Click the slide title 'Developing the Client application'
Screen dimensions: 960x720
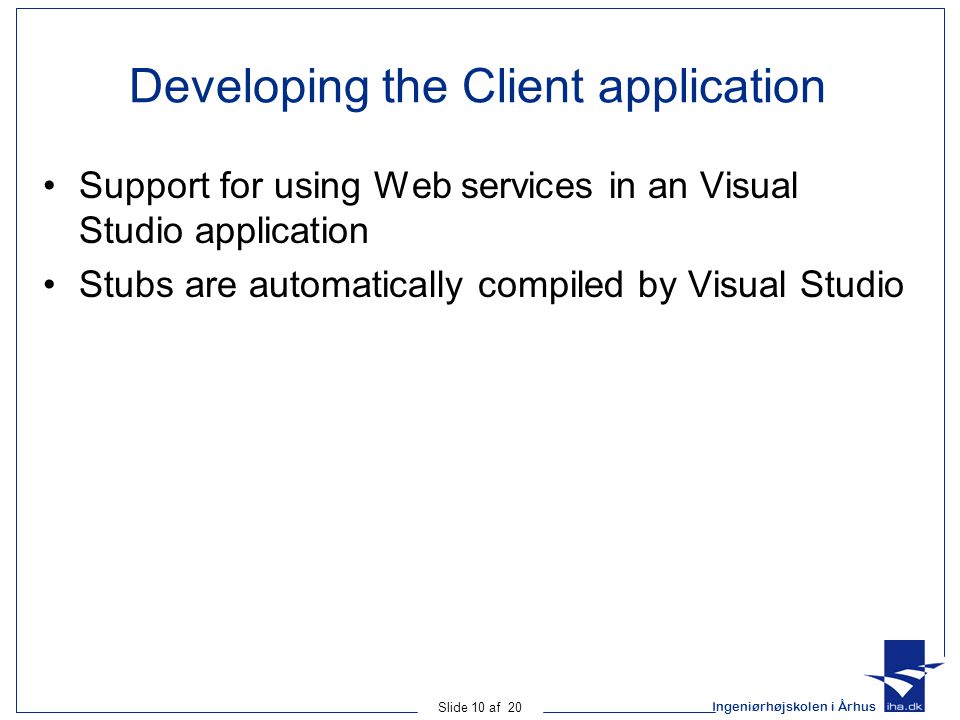coord(477,87)
